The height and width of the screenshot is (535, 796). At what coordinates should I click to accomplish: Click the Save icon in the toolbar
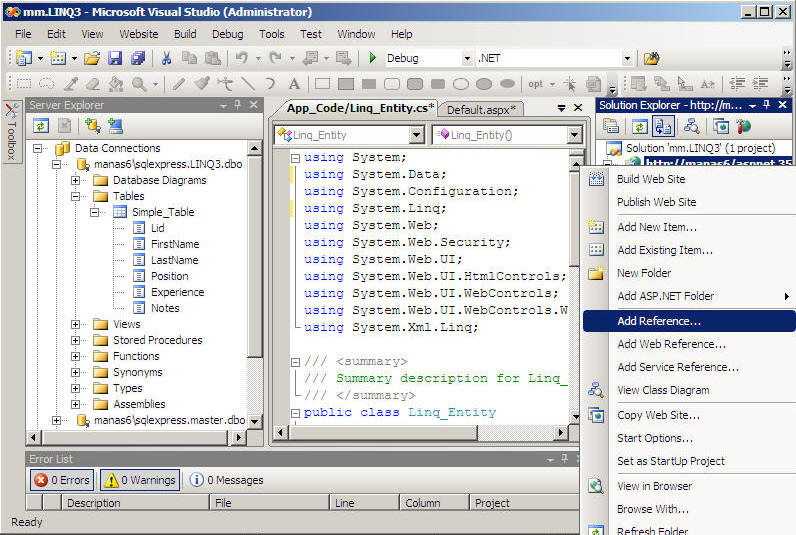[115, 58]
